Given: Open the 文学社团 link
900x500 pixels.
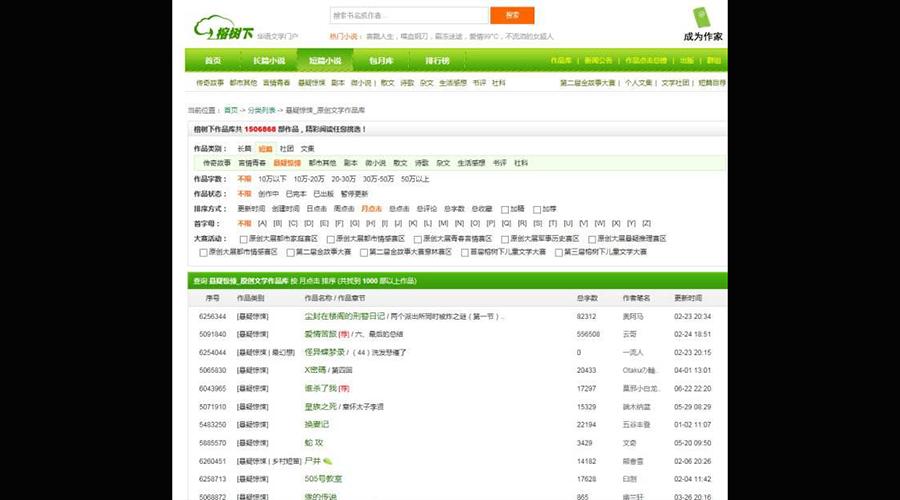Looking at the screenshot, I should [x=675, y=83].
